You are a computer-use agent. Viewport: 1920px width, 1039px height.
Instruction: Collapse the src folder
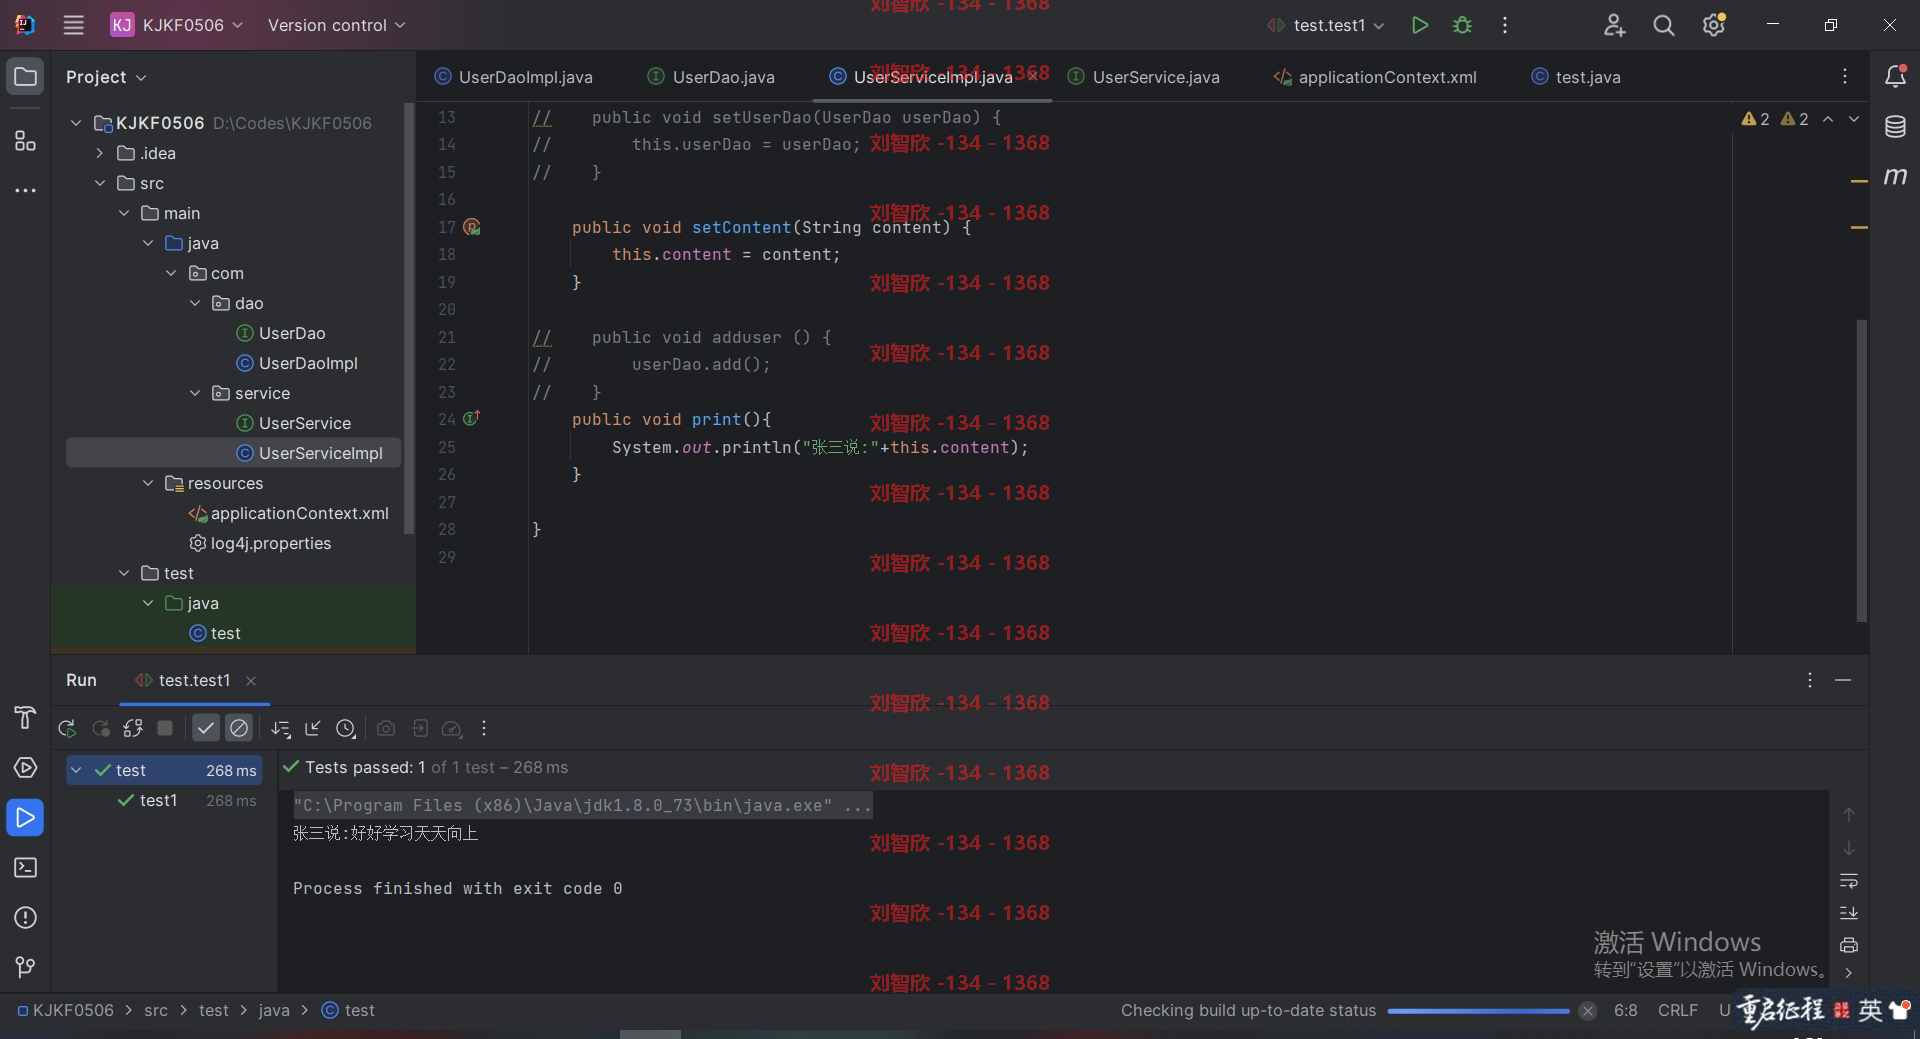[100, 183]
